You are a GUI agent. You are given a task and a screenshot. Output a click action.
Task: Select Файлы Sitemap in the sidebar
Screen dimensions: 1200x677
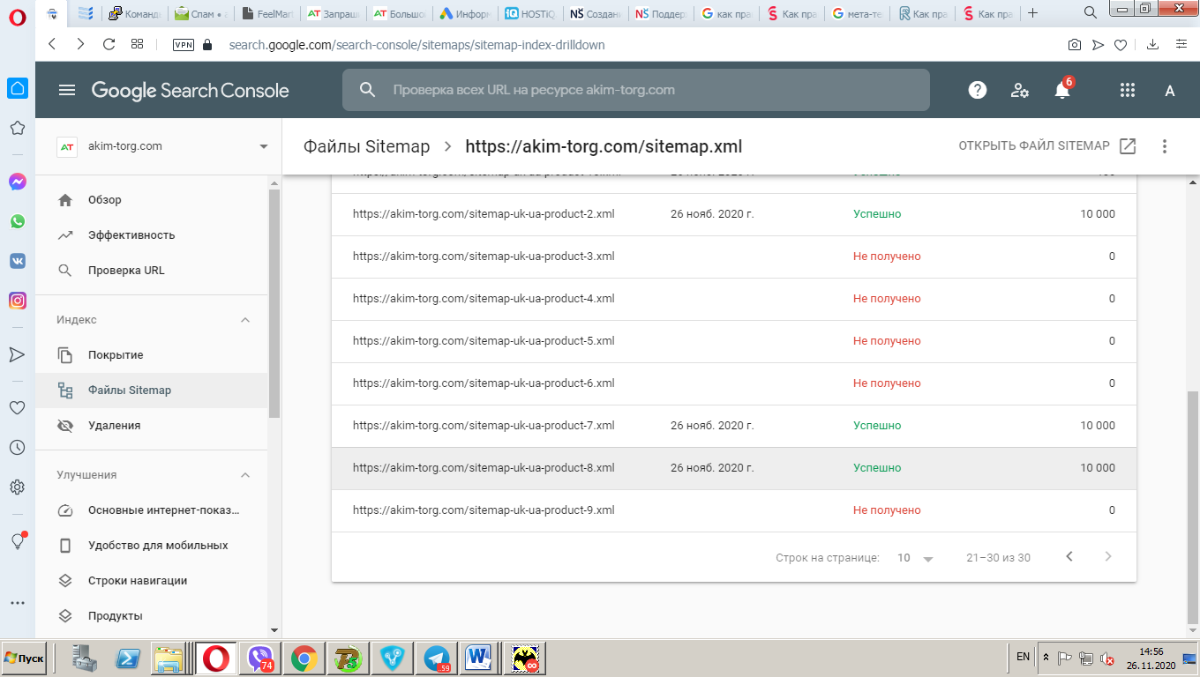[152, 390]
